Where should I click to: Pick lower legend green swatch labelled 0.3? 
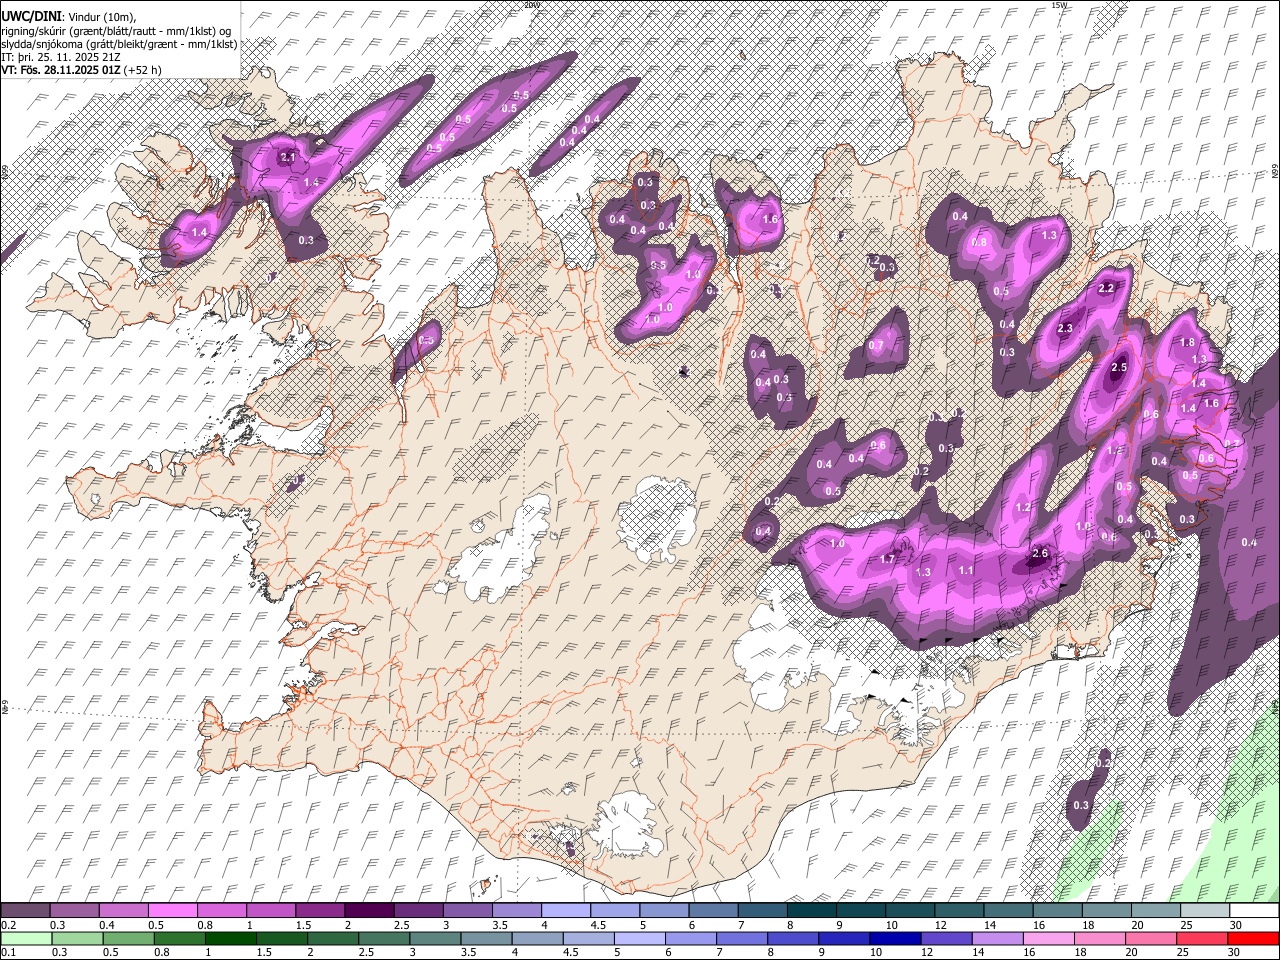pos(77,938)
